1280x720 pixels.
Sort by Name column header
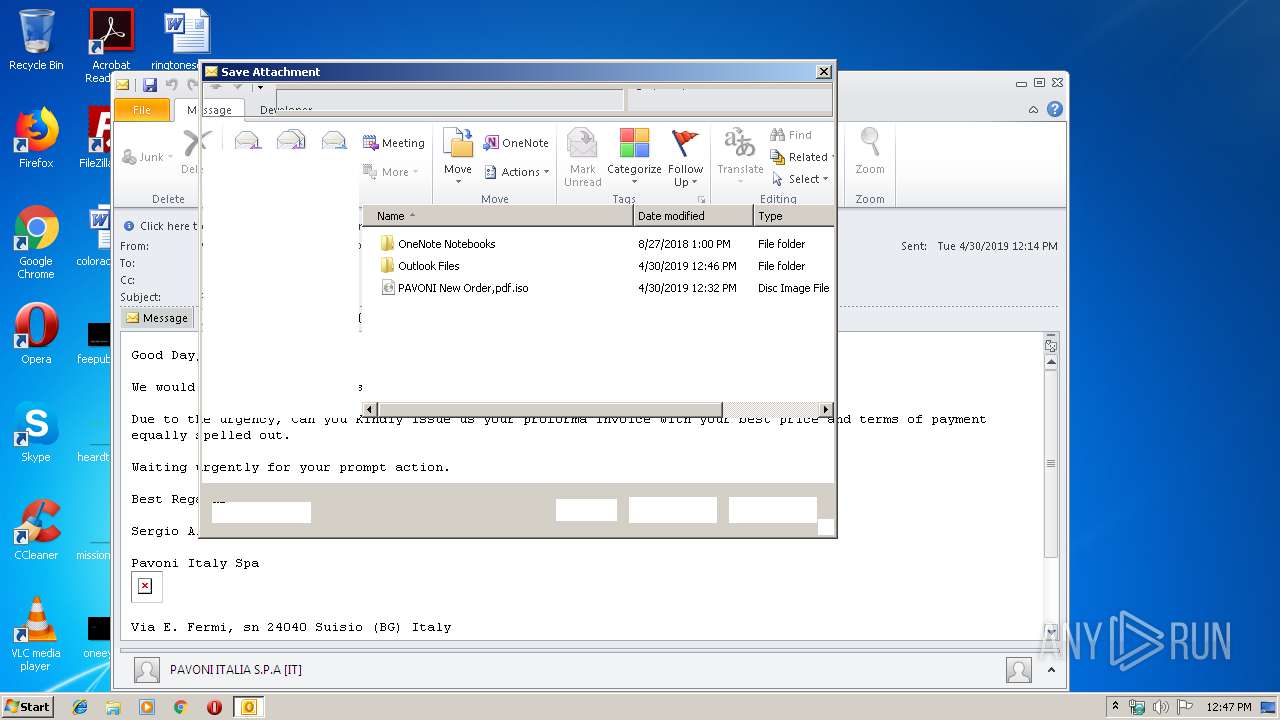coord(497,216)
